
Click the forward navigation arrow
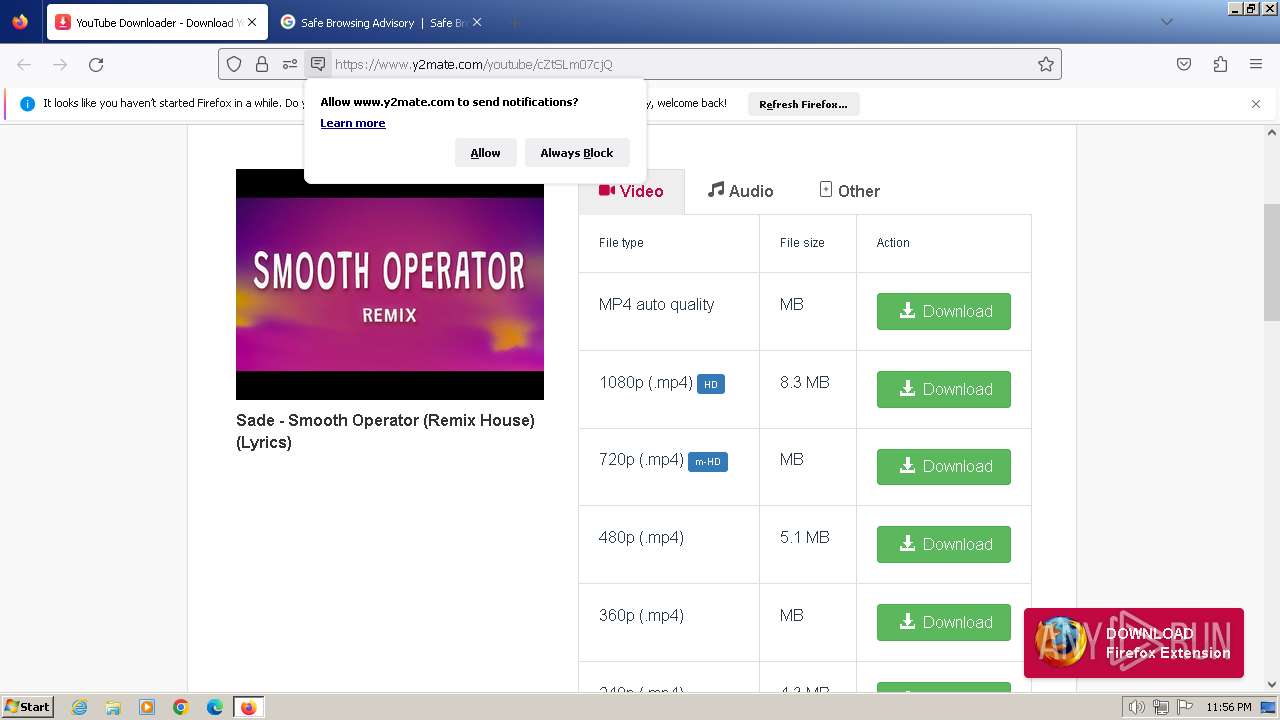60,64
